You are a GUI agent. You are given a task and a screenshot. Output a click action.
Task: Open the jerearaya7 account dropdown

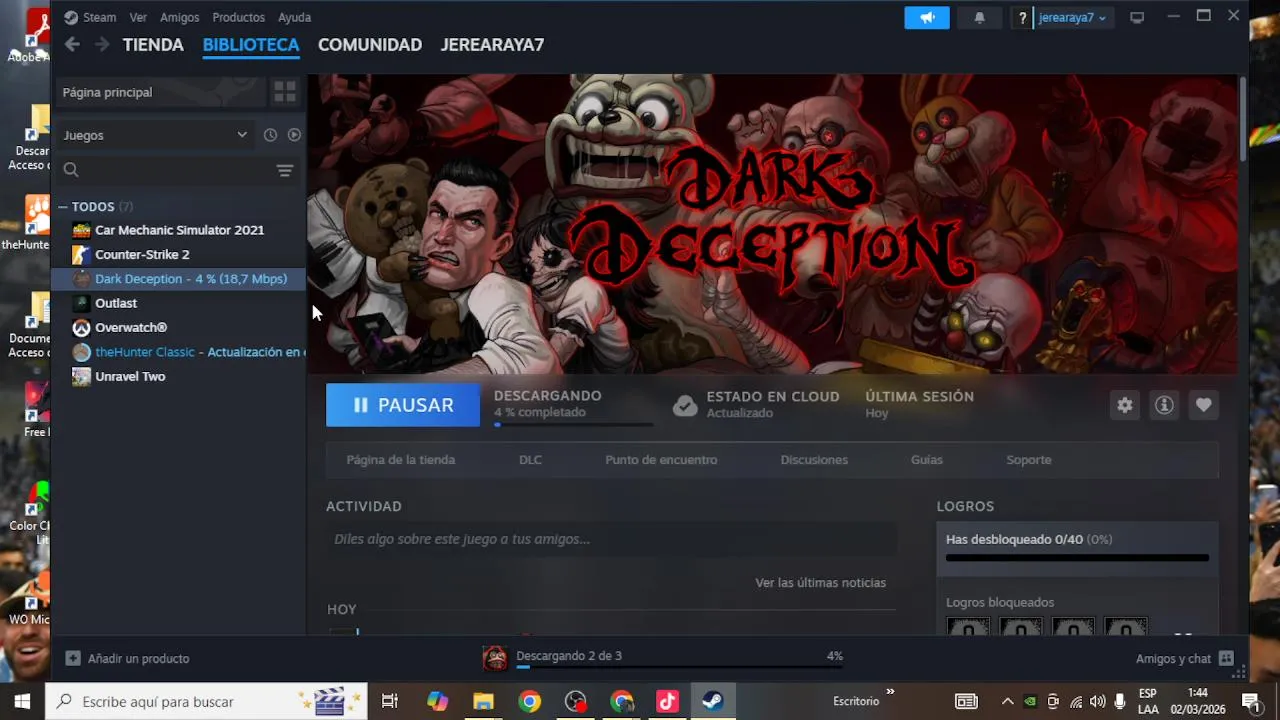(x=1072, y=17)
